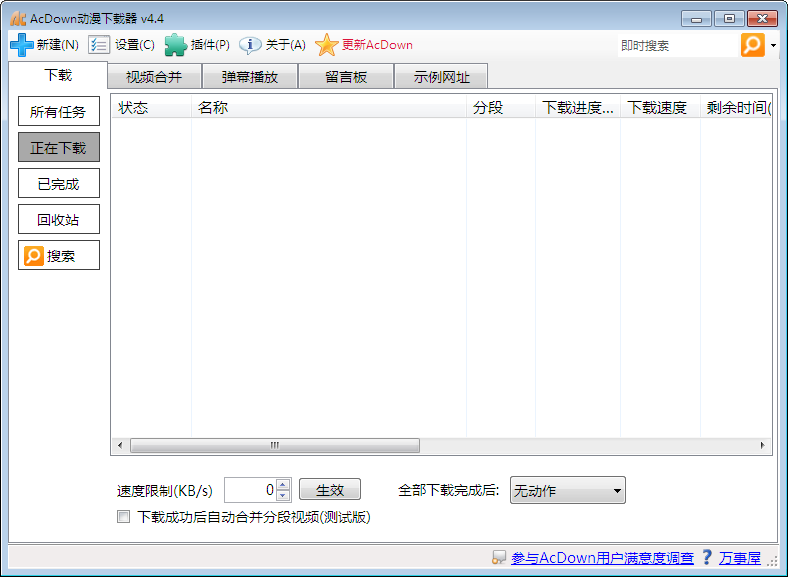Sort by the 分段 column header

501,108
